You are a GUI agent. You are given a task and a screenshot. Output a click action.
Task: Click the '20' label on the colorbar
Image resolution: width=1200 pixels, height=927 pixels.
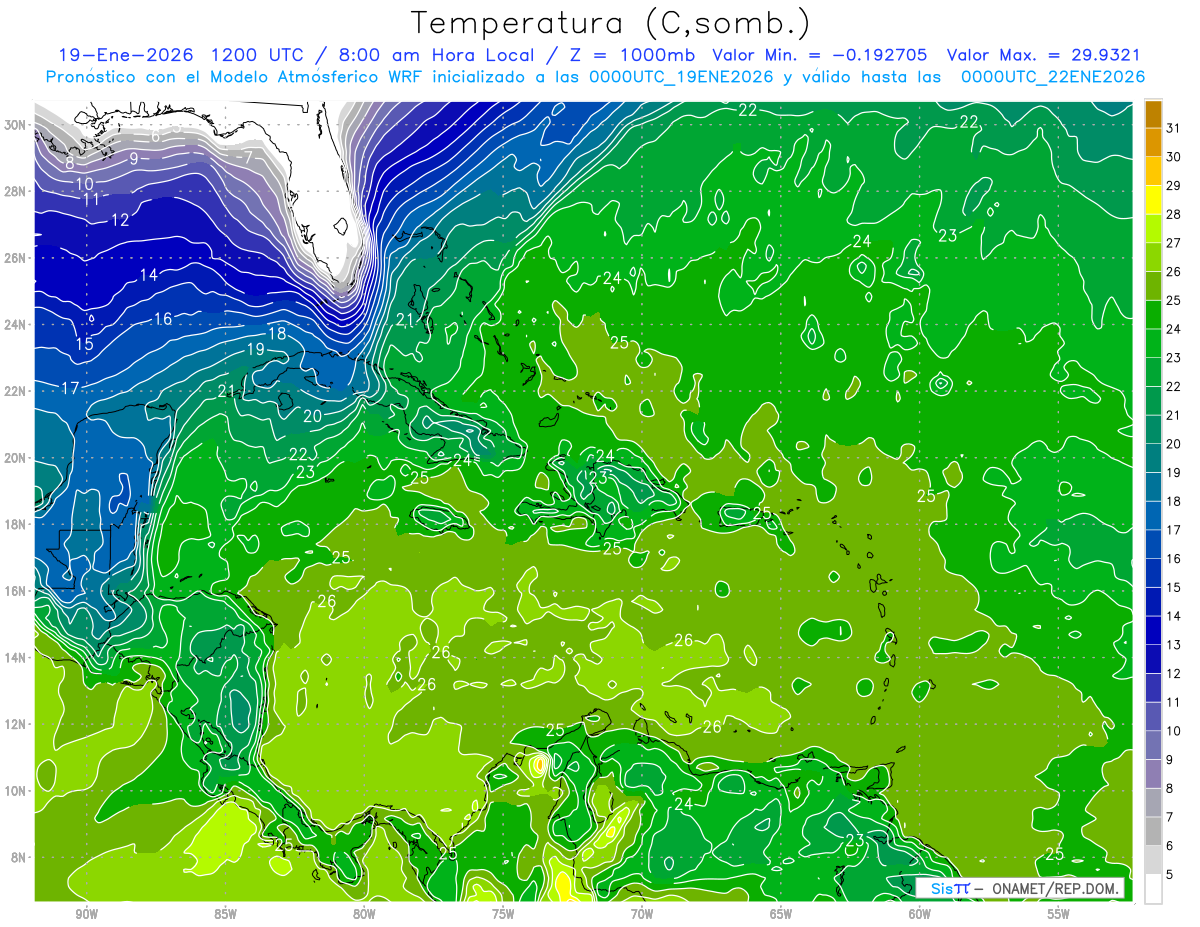1174,443
